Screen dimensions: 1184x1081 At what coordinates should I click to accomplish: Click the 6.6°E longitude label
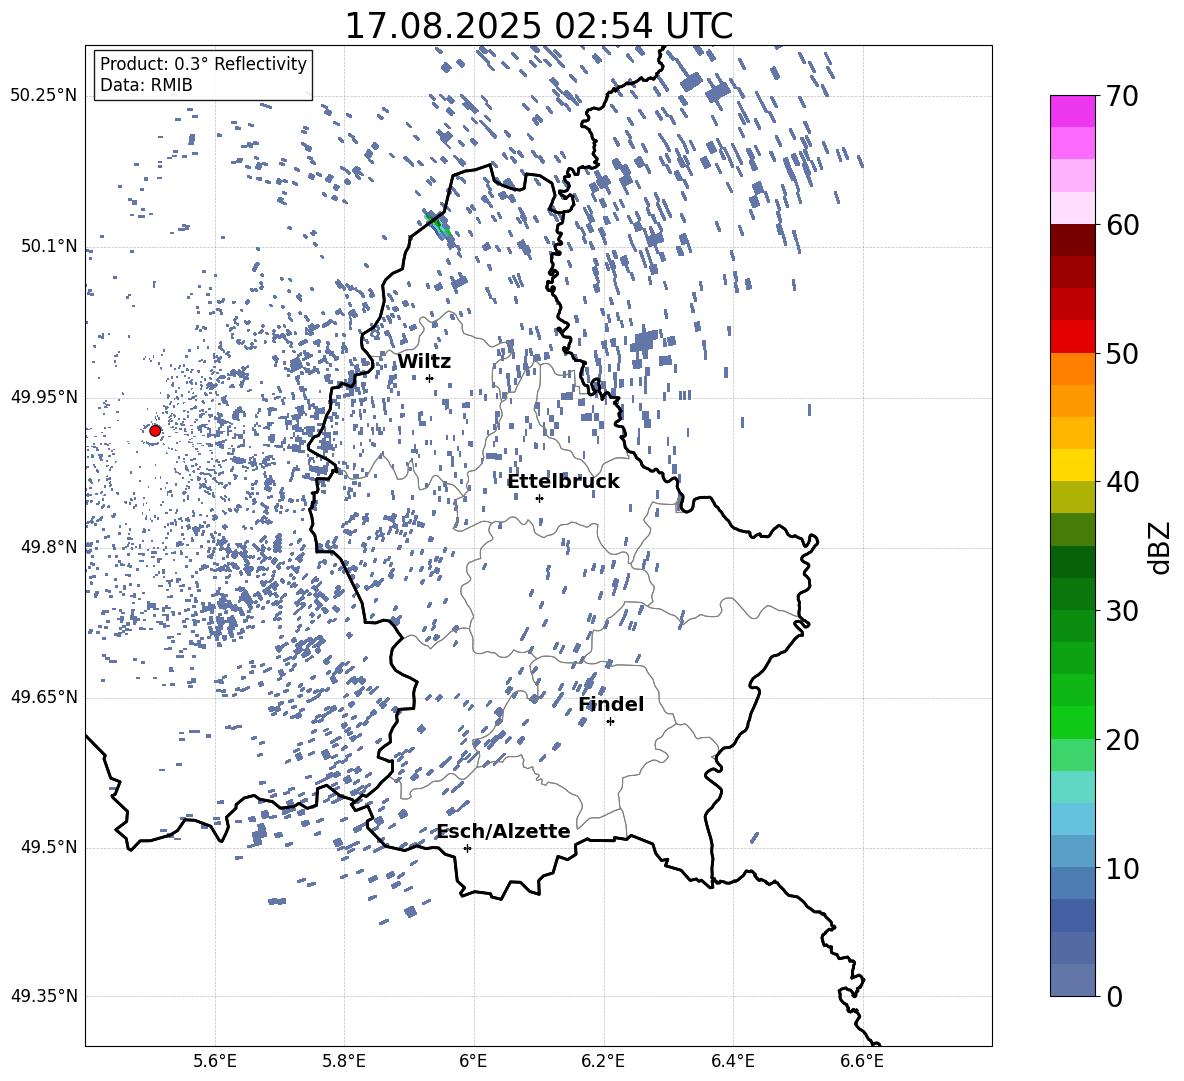(x=862, y=1061)
